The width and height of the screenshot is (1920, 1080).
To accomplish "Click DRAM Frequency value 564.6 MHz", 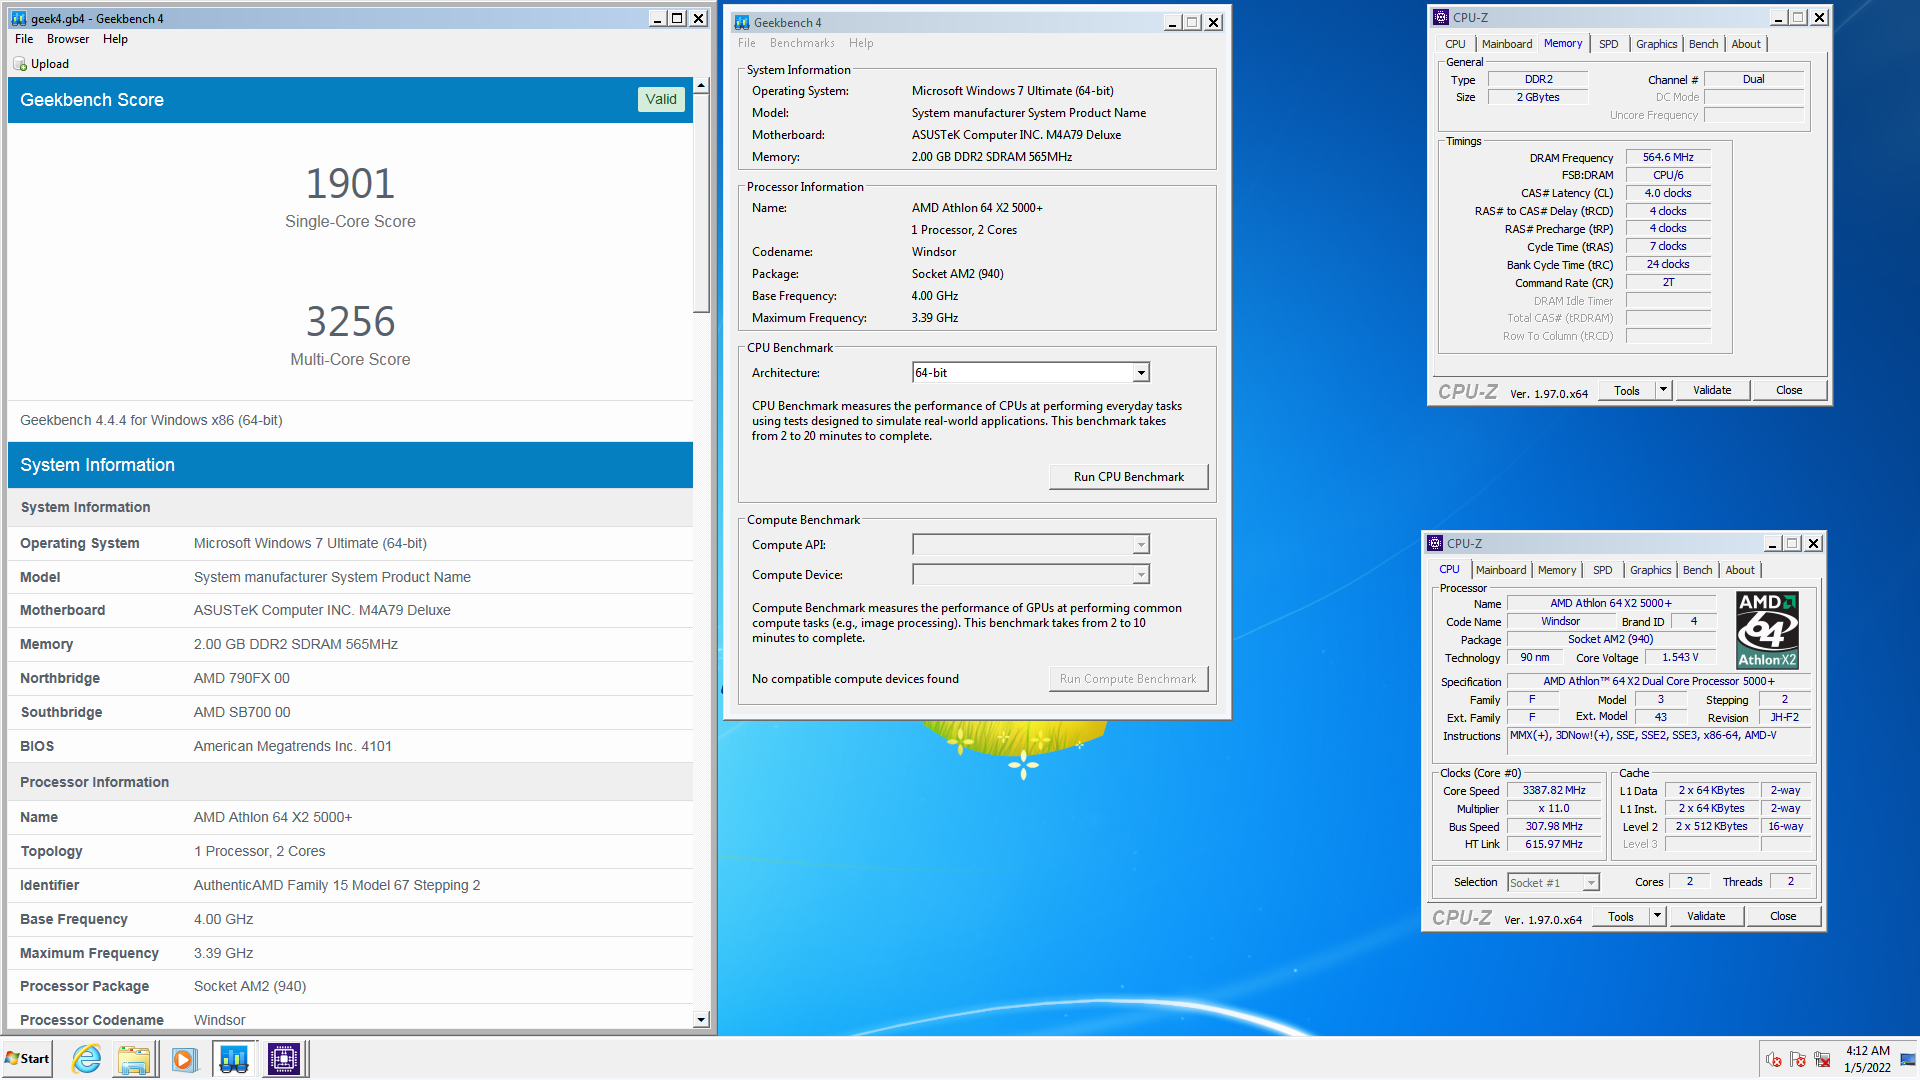I will tap(1668, 157).
